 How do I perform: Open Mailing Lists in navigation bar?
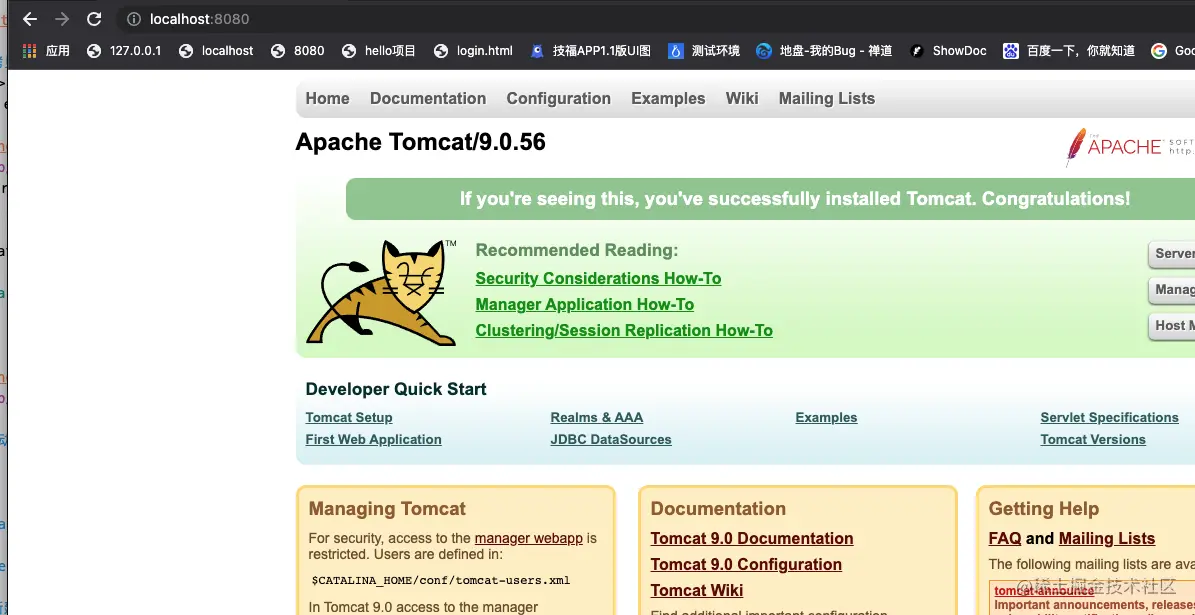[827, 98]
